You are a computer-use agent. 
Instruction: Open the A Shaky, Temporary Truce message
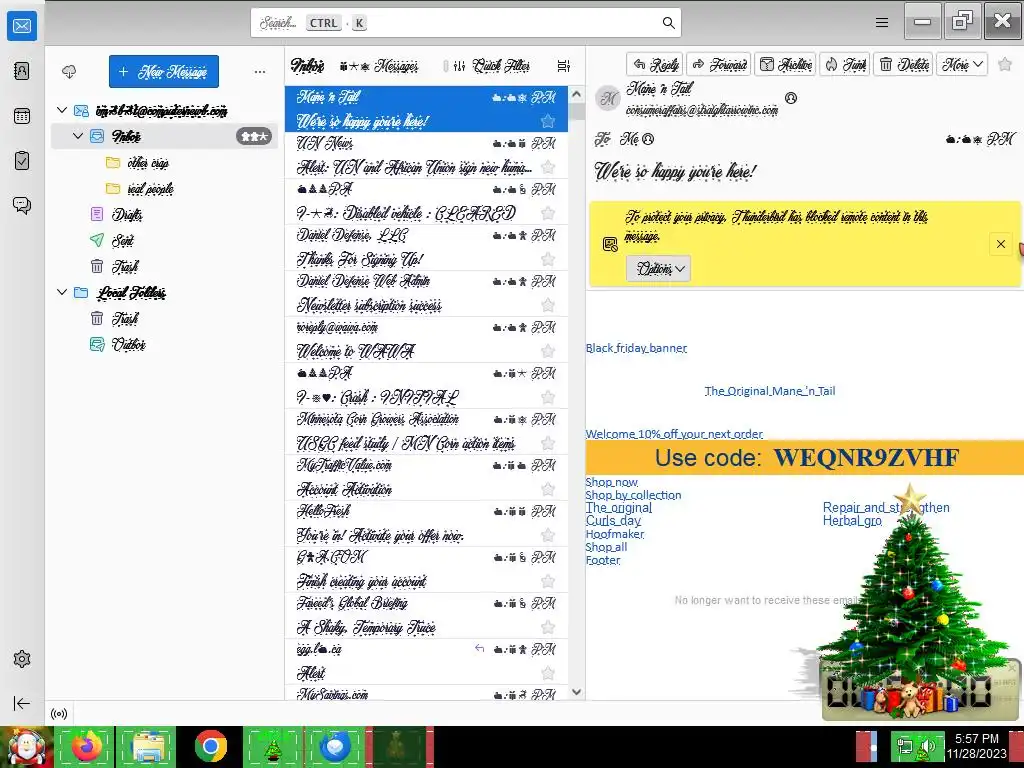pos(426,616)
